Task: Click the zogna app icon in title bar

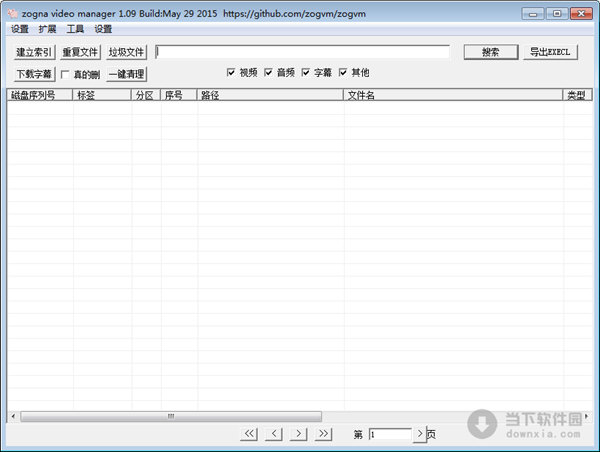Action: (x=13, y=13)
